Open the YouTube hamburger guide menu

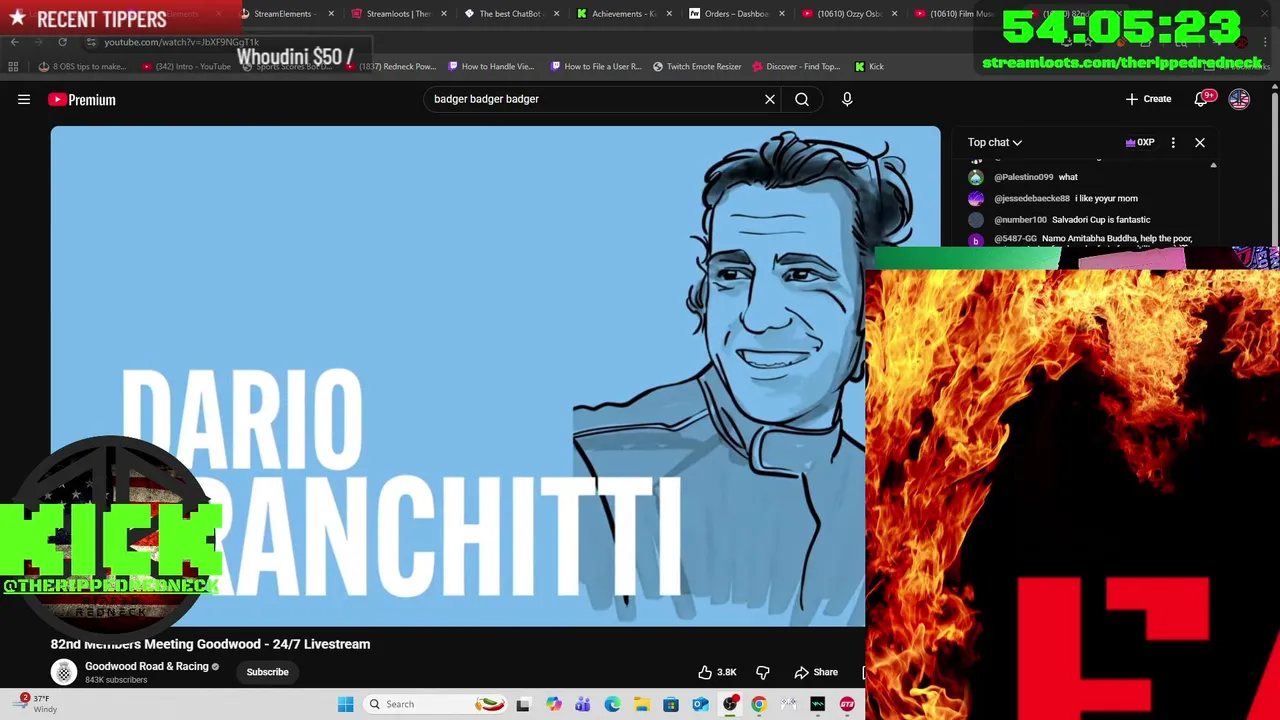24,99
